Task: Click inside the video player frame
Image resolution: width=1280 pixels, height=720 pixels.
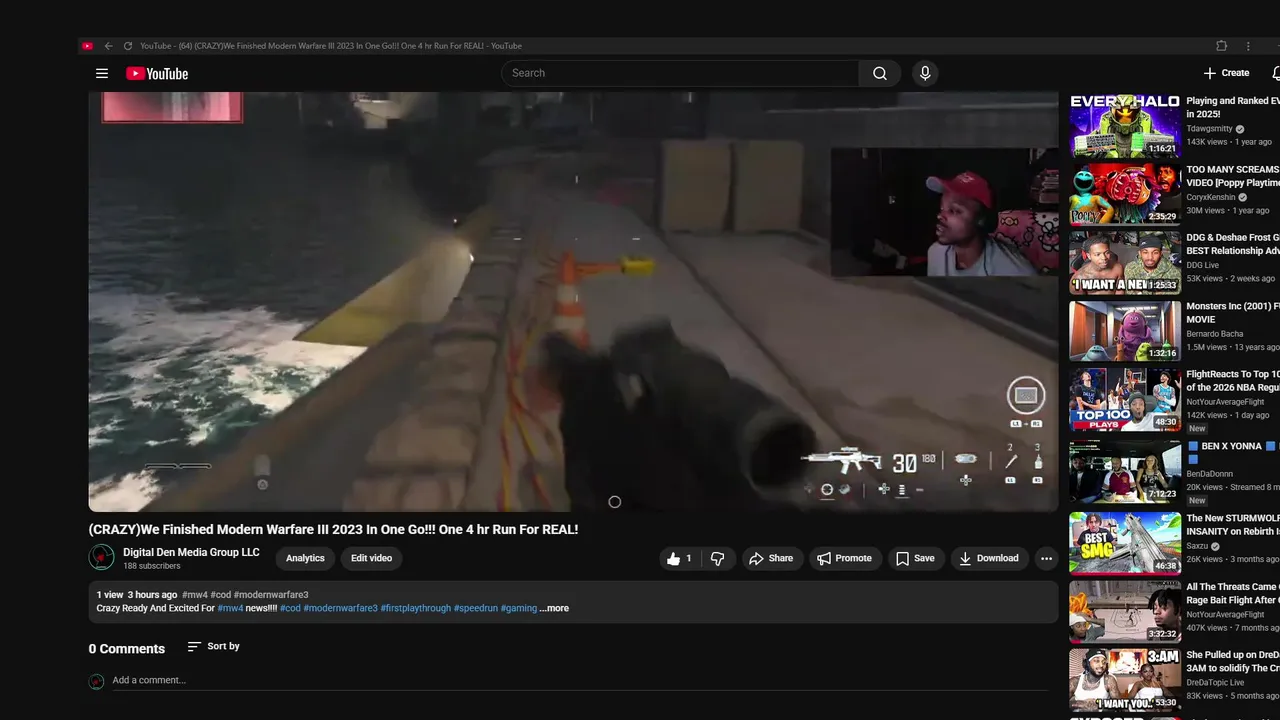Action: (x=573, y=302)
